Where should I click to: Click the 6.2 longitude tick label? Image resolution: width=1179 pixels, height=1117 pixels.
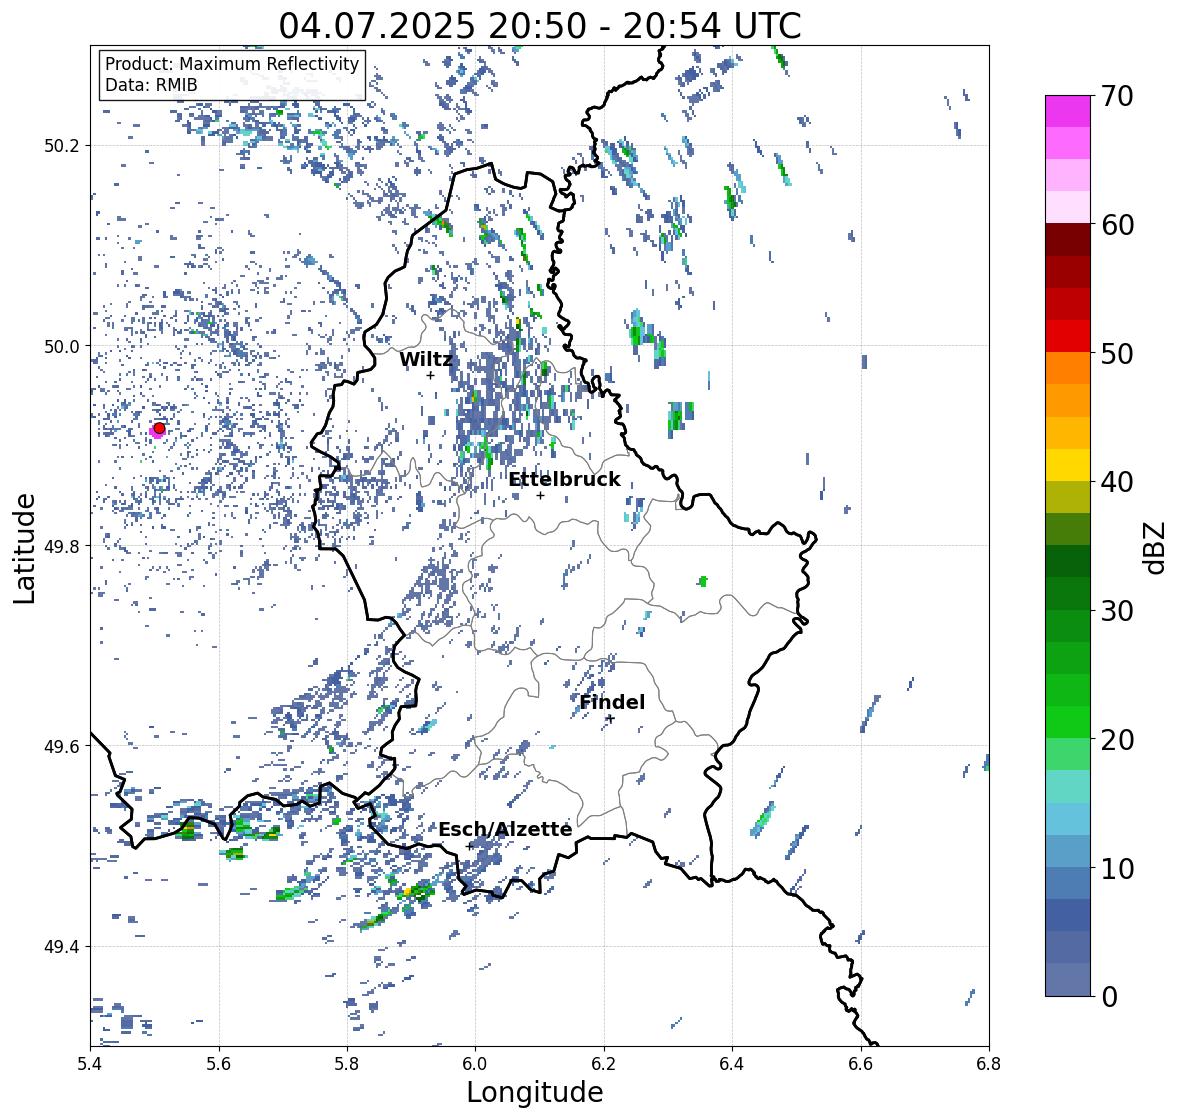tap(604, 1063)
